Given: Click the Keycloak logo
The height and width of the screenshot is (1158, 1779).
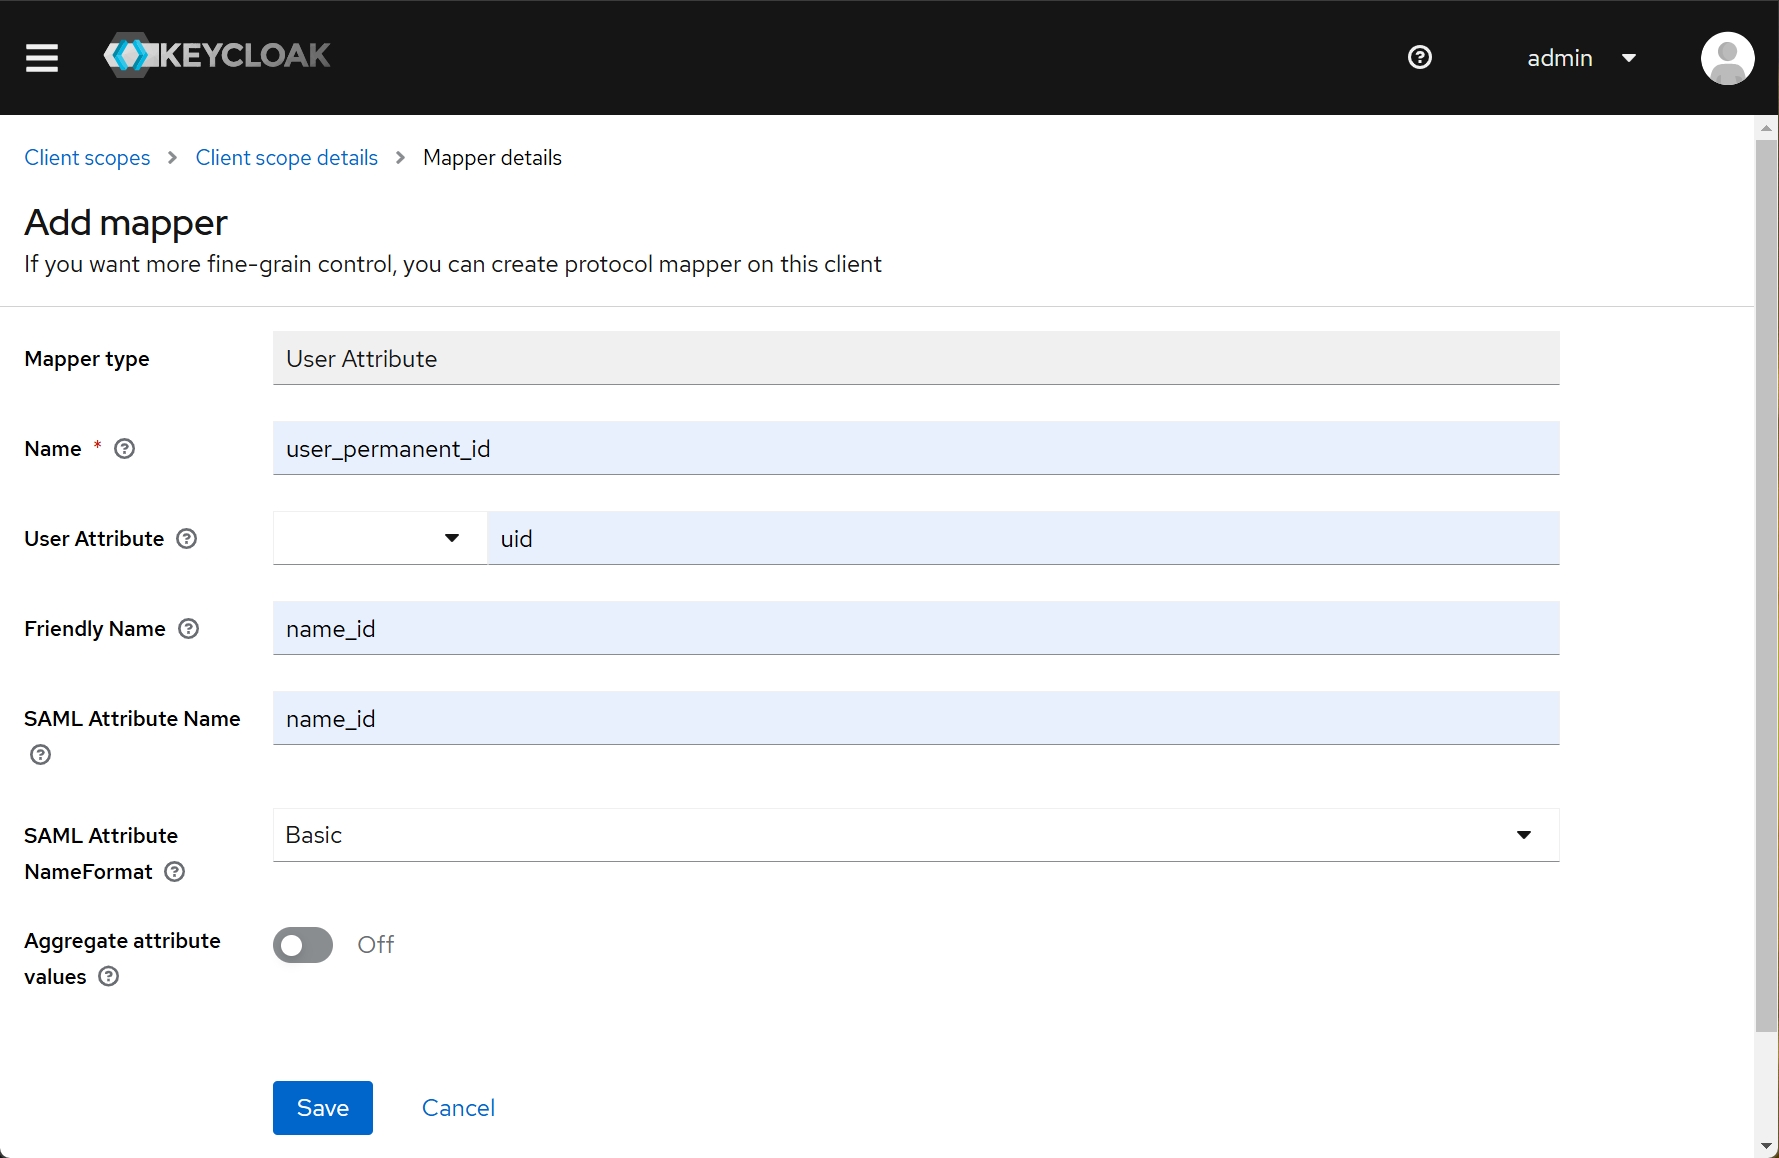Looking at the screenshot, I should [x=217, y=56].
